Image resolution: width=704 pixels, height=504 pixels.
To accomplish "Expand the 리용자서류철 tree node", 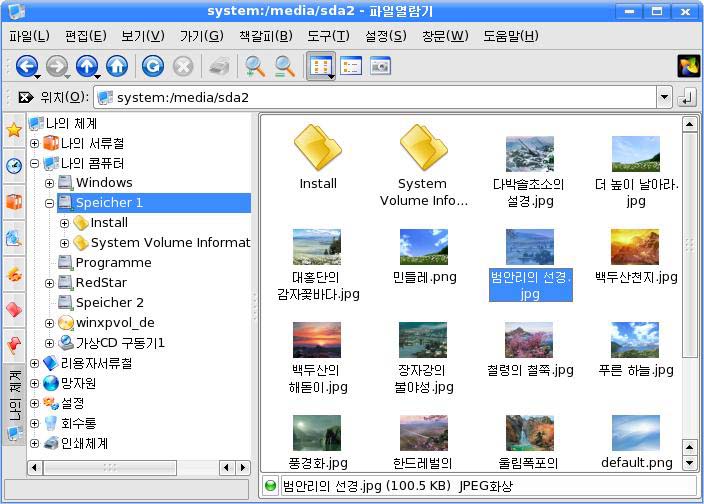I will pos(34,364).
